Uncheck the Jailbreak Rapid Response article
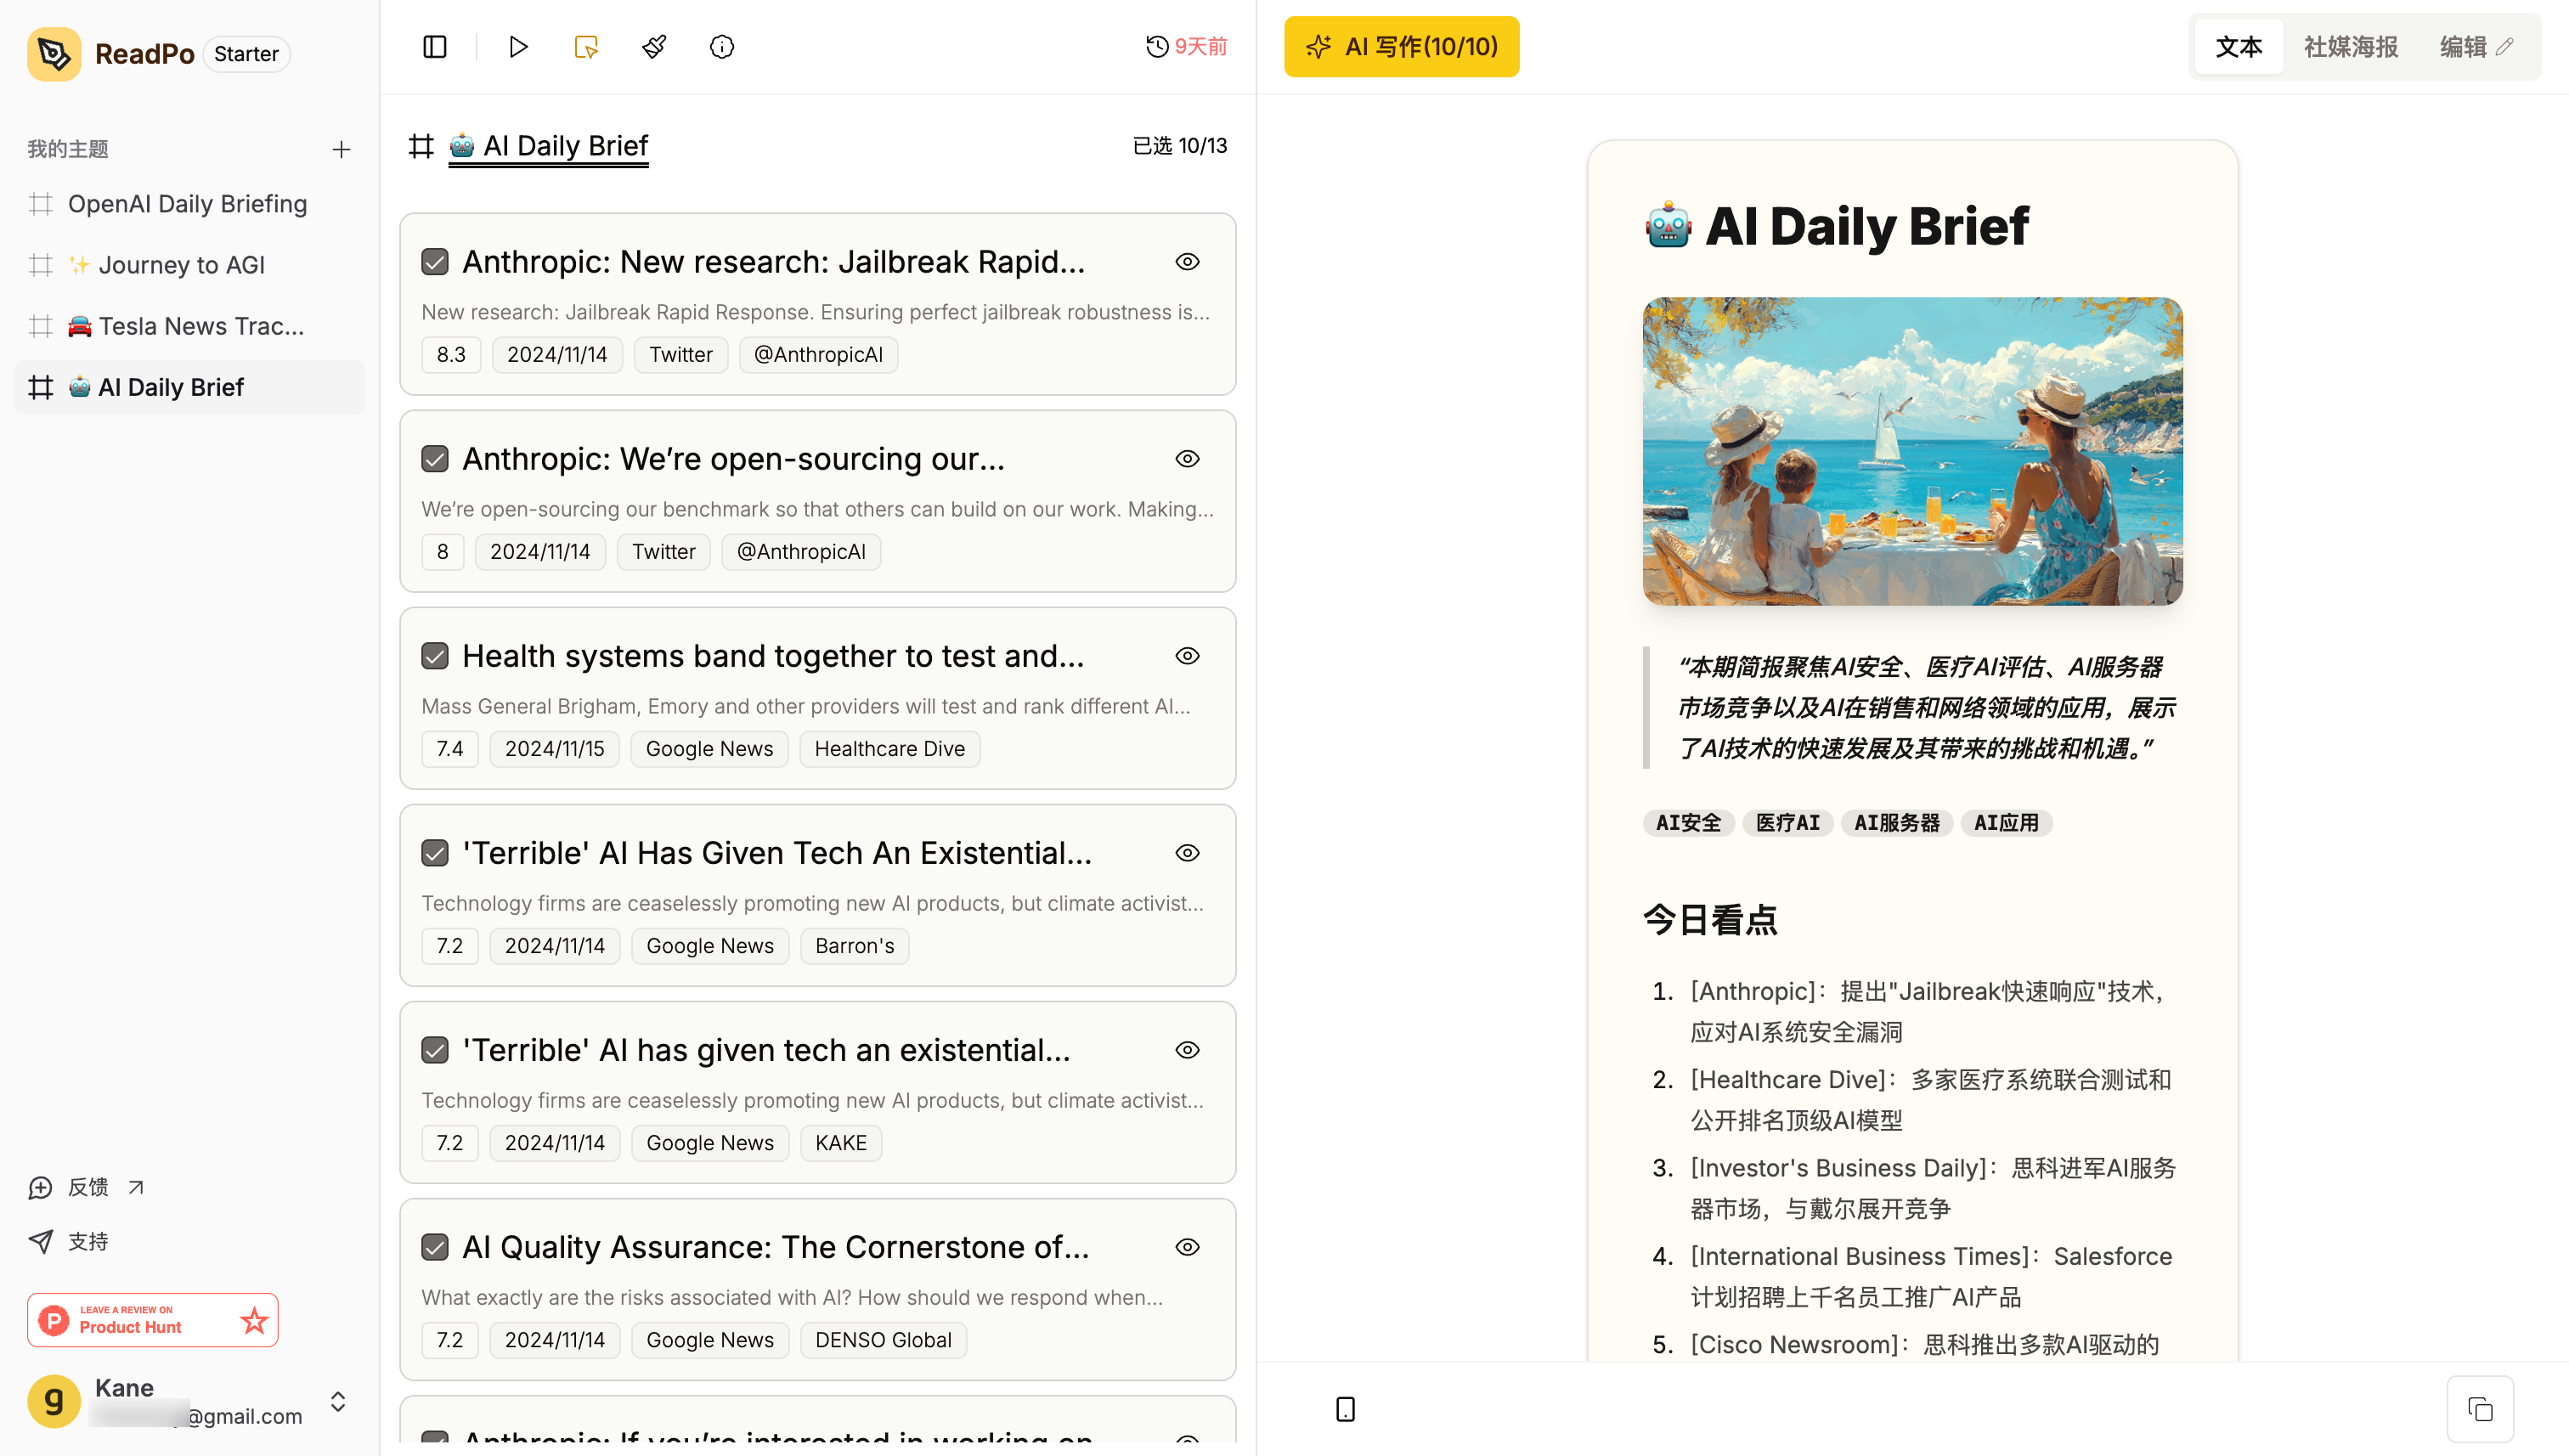This screenshot has height=1456, width=2569. [x=435, y=262]
